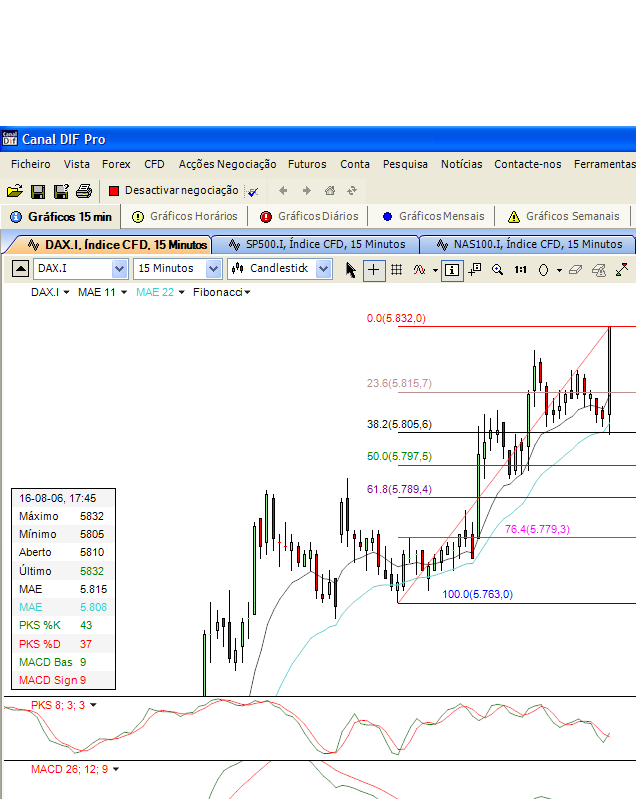Open the Futuros menu
Image resolution: width=636 pixels, height=799 pixels.
(x=307, y=164)
